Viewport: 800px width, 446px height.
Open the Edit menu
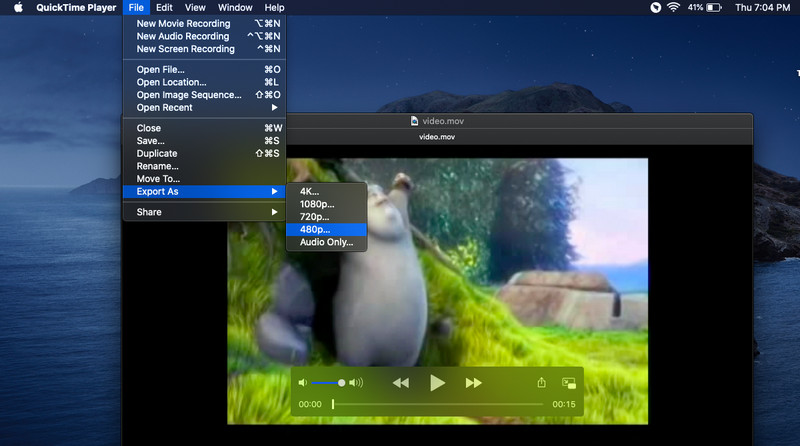pyautogui.click(x=164, y=7)
